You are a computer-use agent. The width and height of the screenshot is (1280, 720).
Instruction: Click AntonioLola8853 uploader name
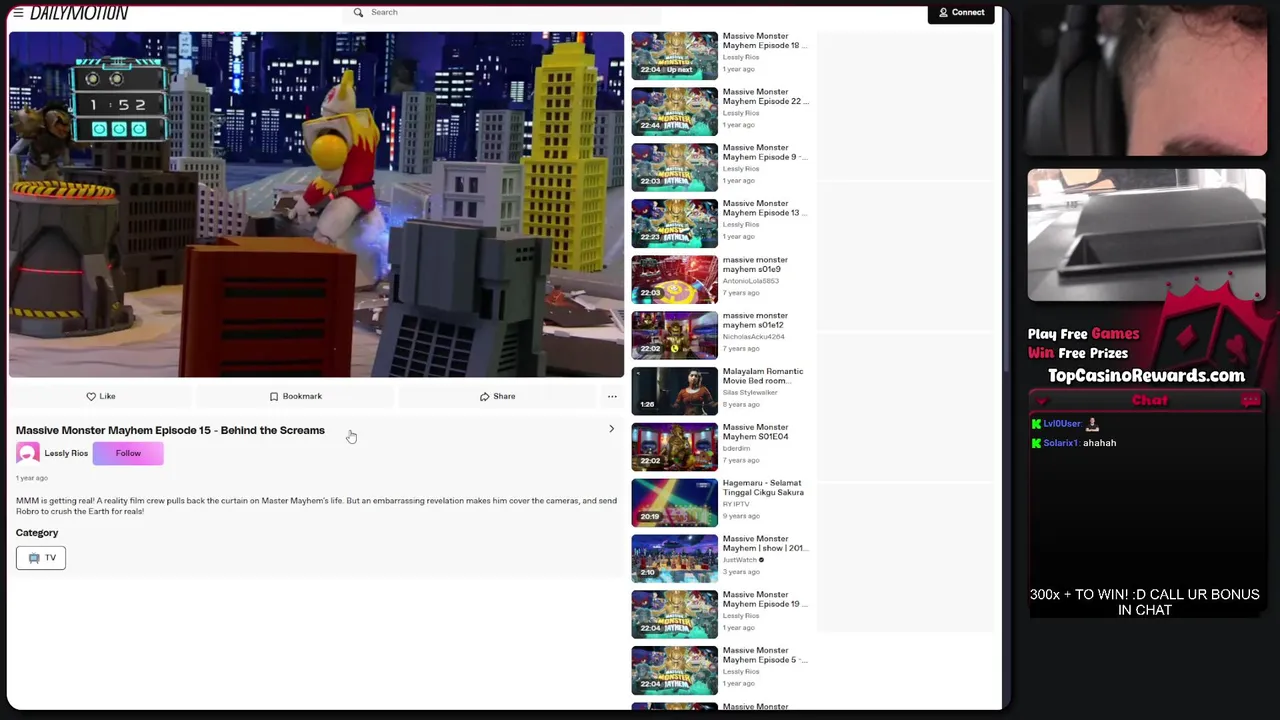[x=751, y=281]
